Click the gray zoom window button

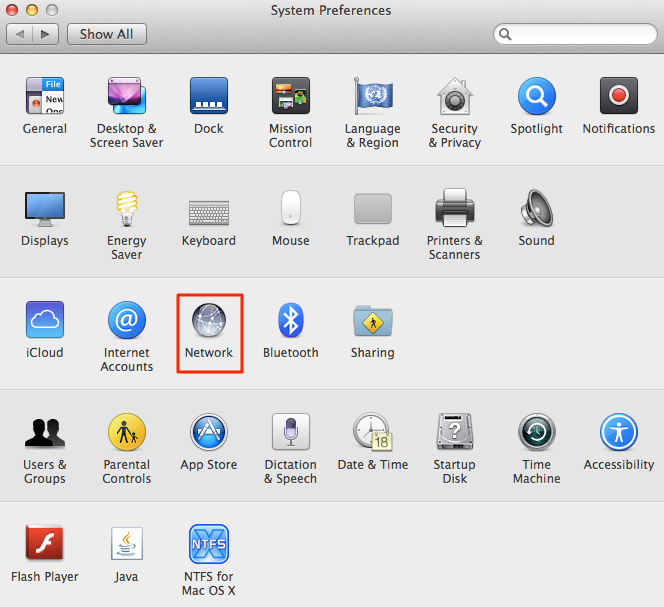pos(52,9)
